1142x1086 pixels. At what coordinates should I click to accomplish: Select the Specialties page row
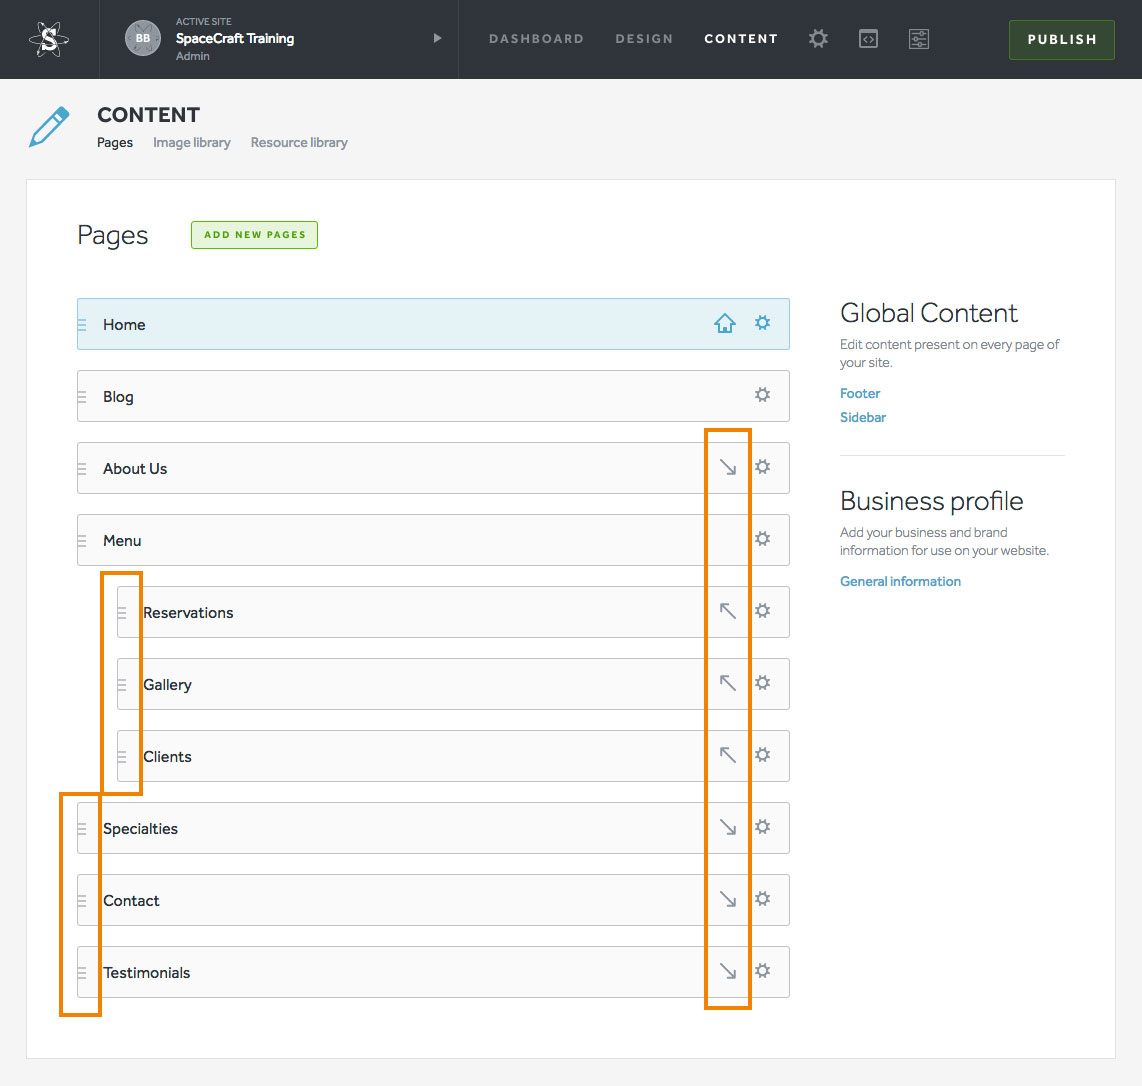(433, 828)
